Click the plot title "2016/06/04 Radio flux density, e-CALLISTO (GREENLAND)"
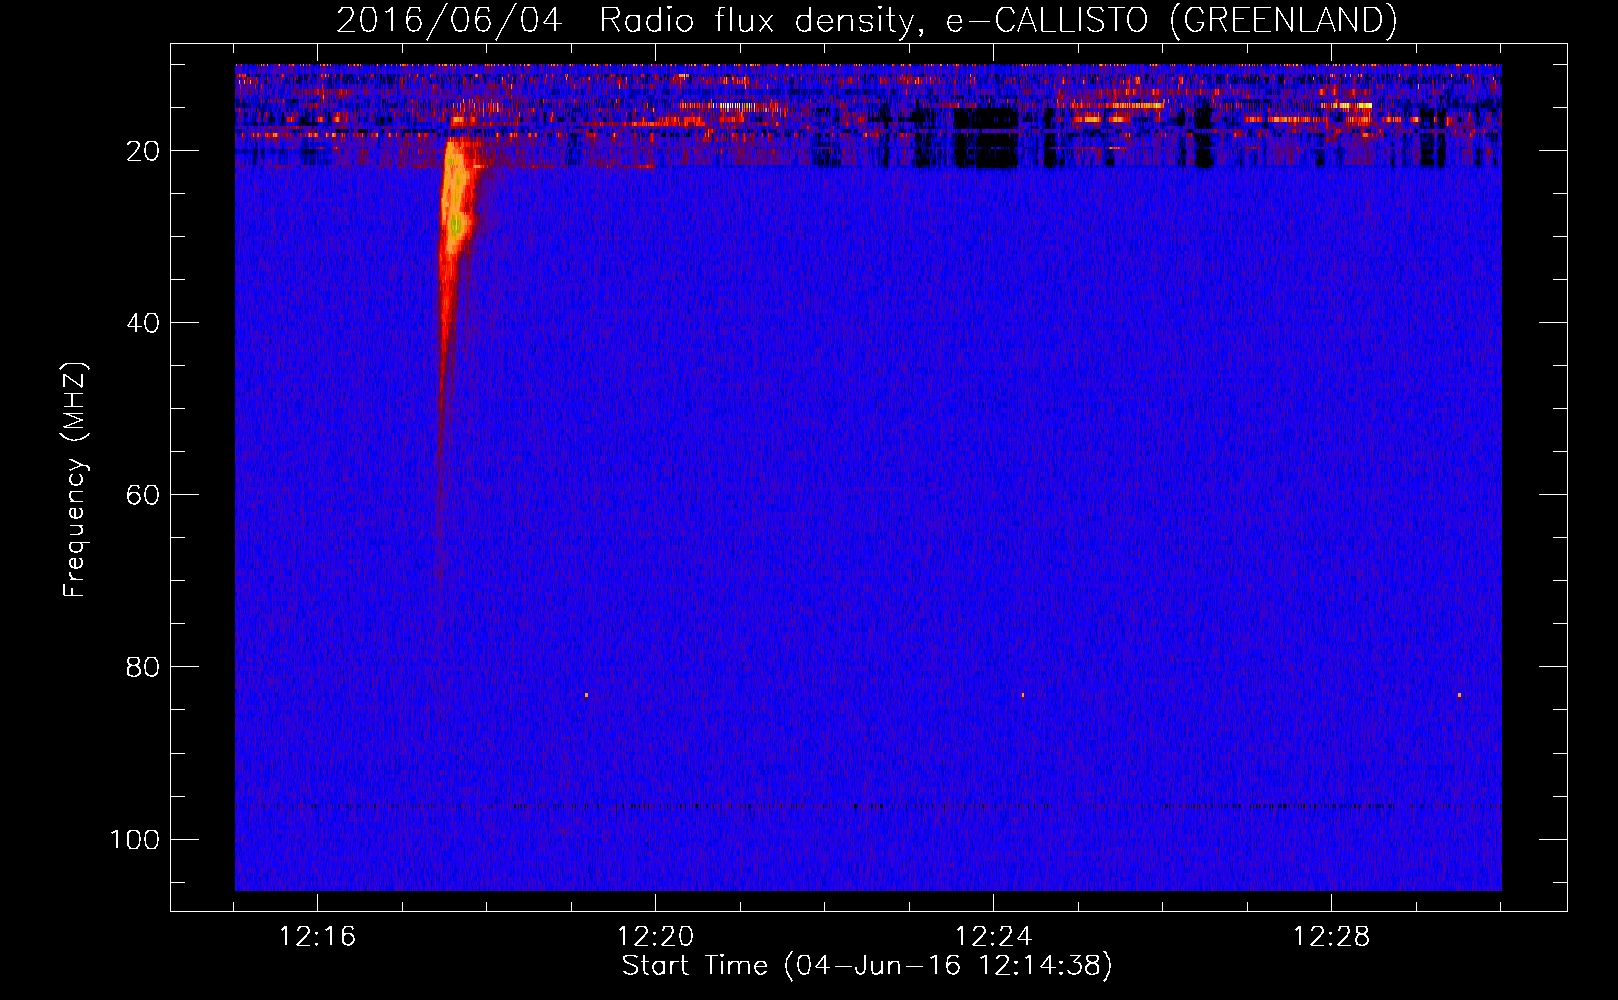Image resolution: width=1618 pixels, height=1000 pixels. [x=866, y=20]
